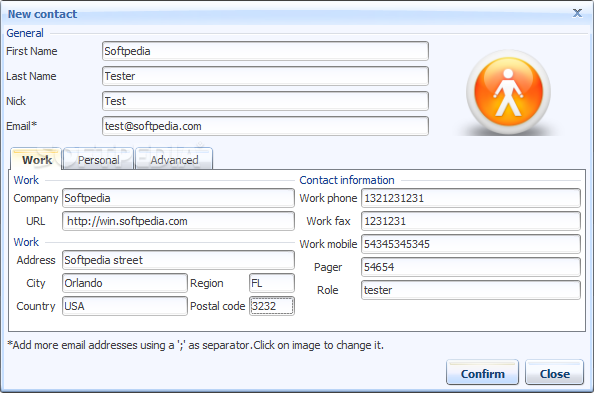Click the 'Company' label
This screenshot has width=594, height=393.
click(36, 198)
